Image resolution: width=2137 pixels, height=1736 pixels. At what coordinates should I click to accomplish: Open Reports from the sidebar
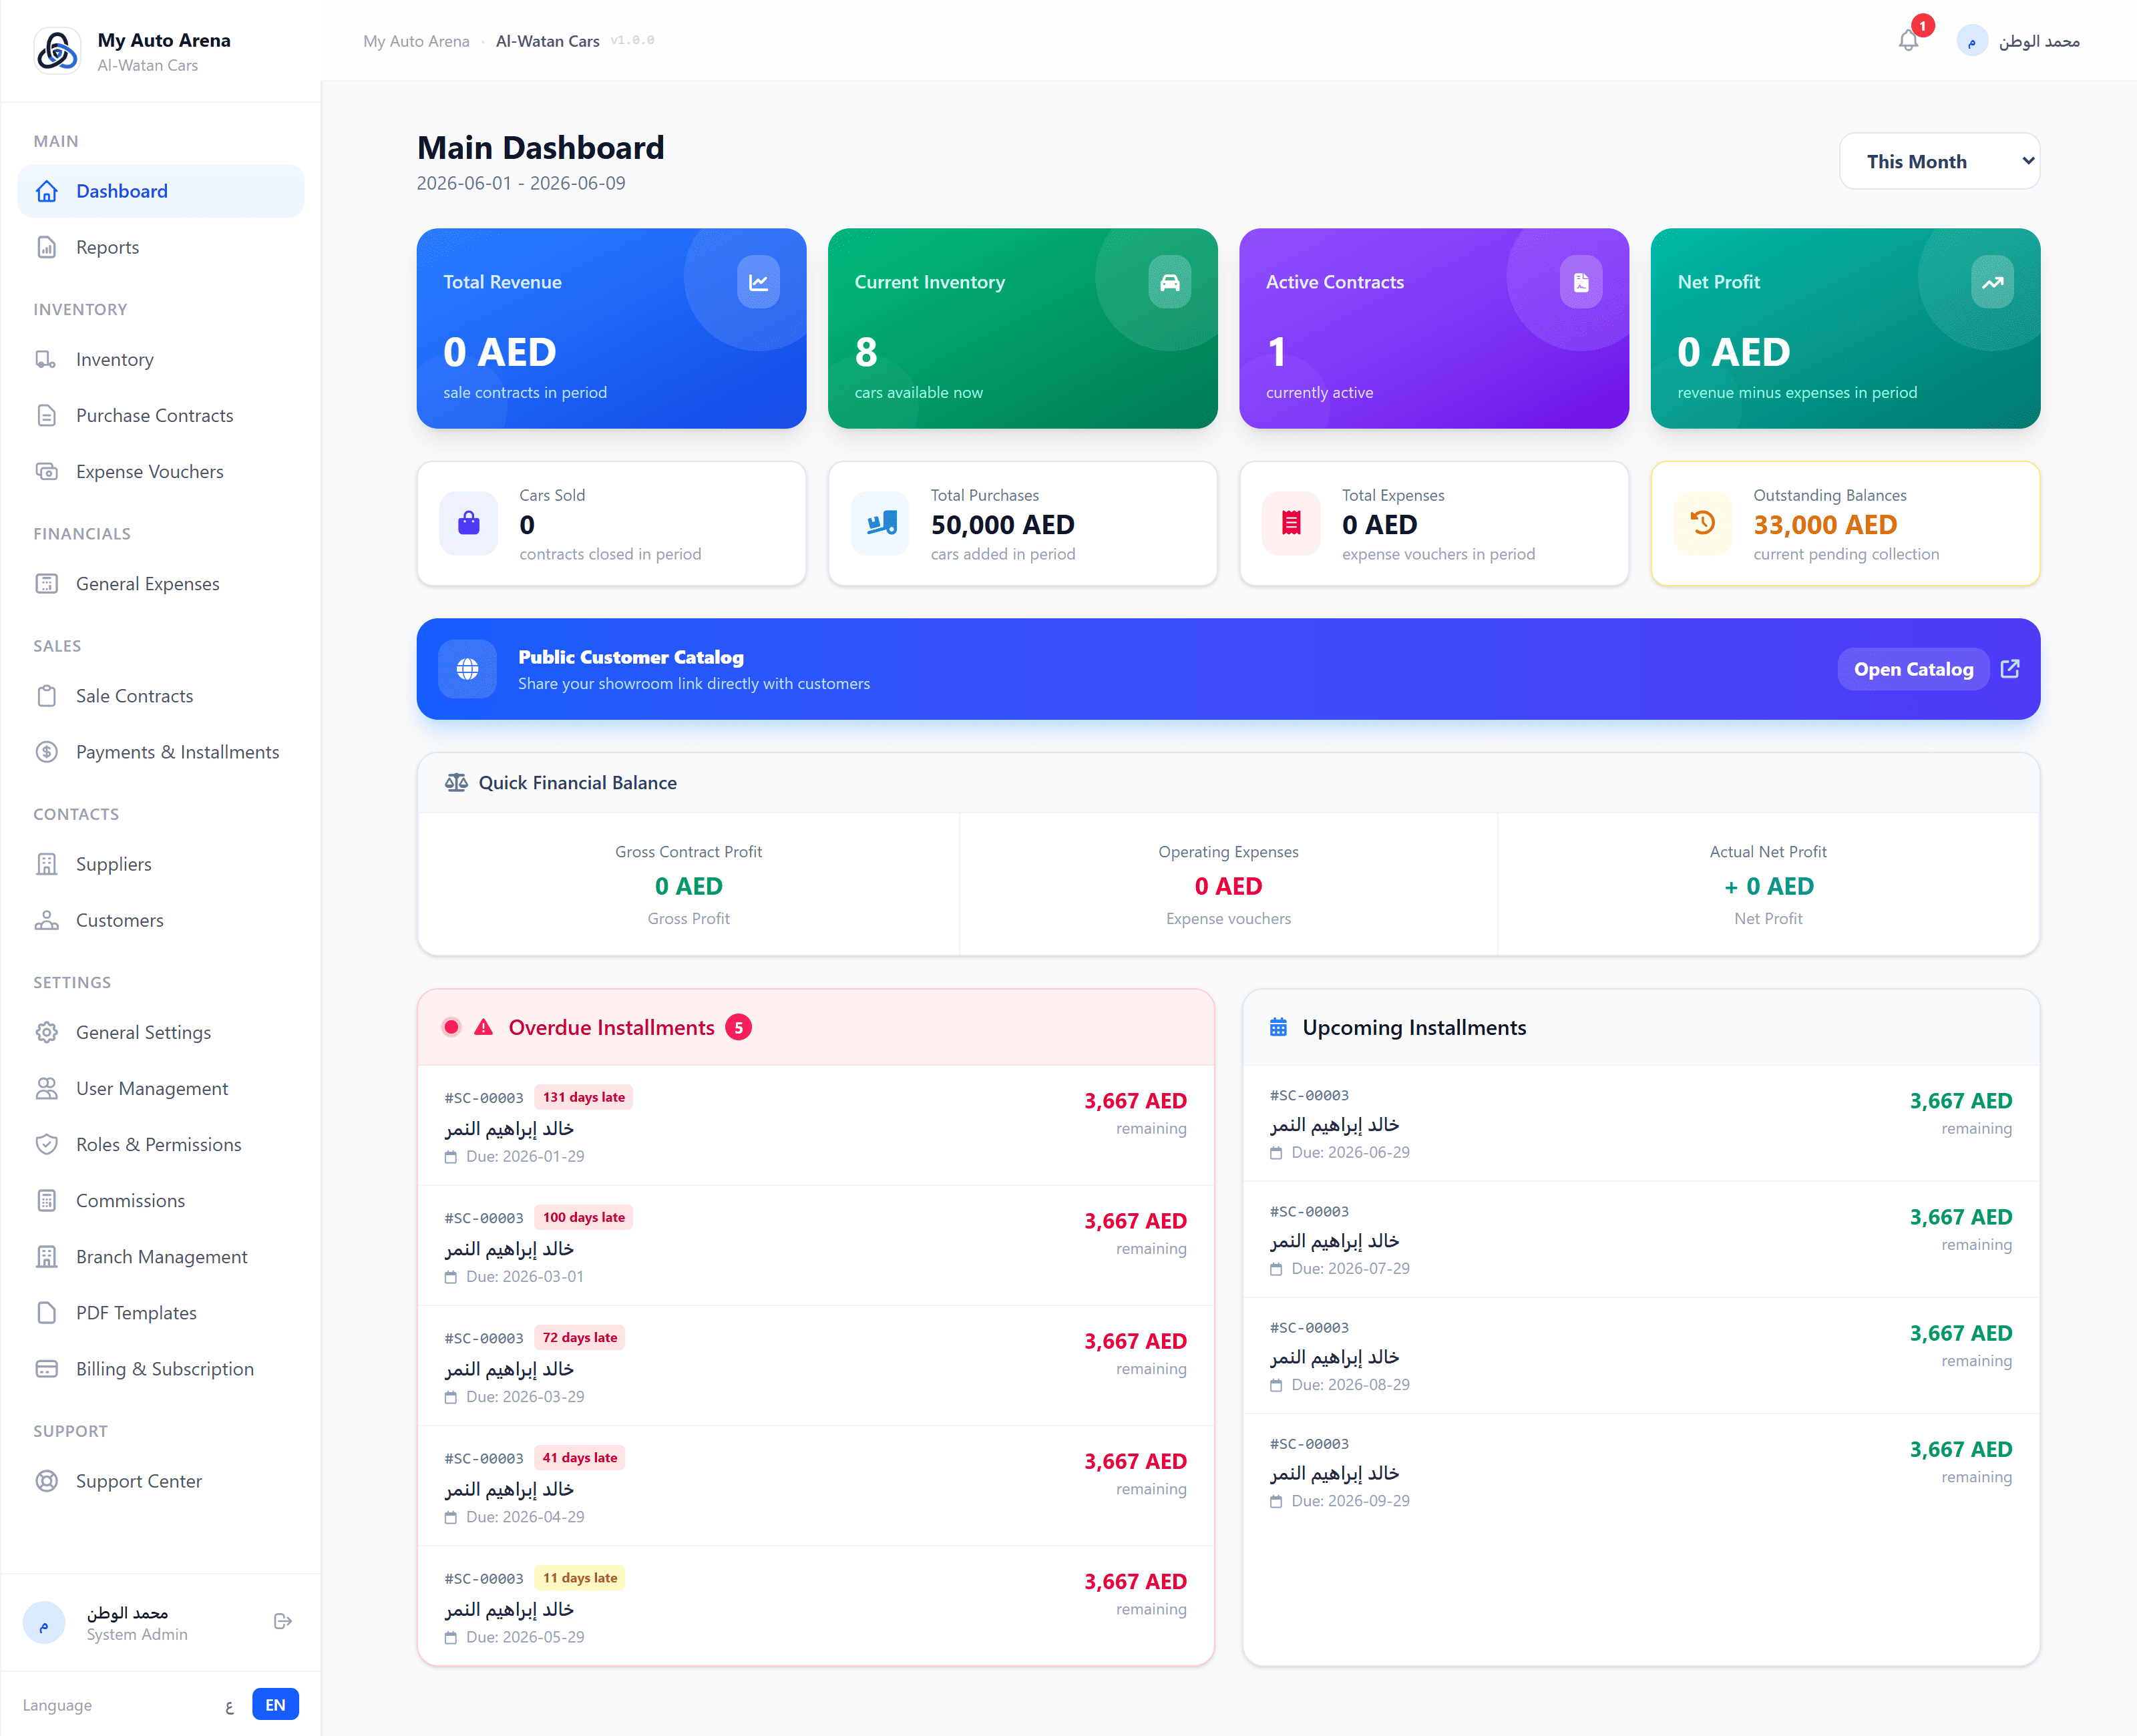click(x=161, y=247)
